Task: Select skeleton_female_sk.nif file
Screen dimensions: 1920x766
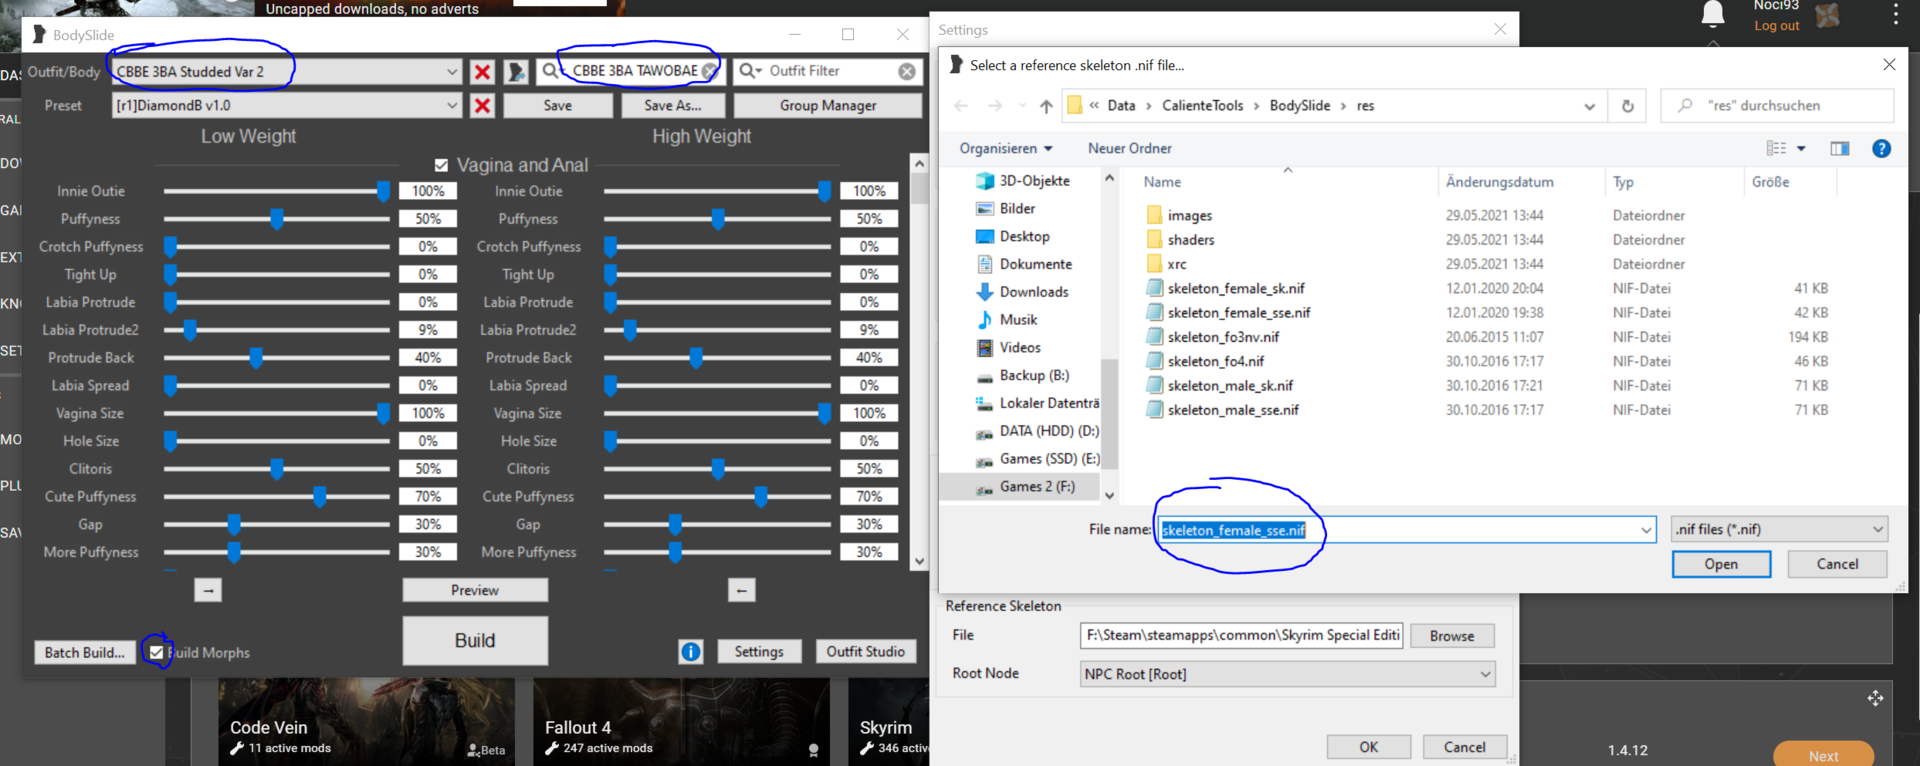Action: pyautogui.click(x=1235, y=289)
